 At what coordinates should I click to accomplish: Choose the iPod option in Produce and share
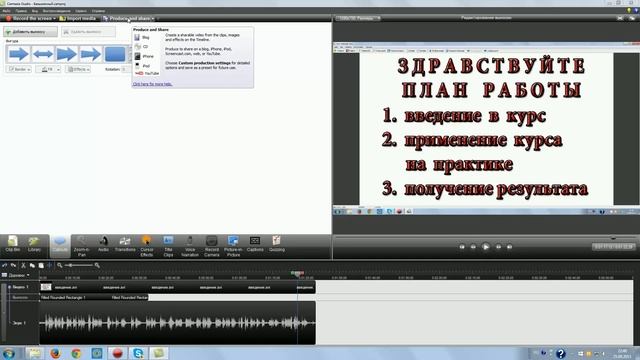[142, 65]
